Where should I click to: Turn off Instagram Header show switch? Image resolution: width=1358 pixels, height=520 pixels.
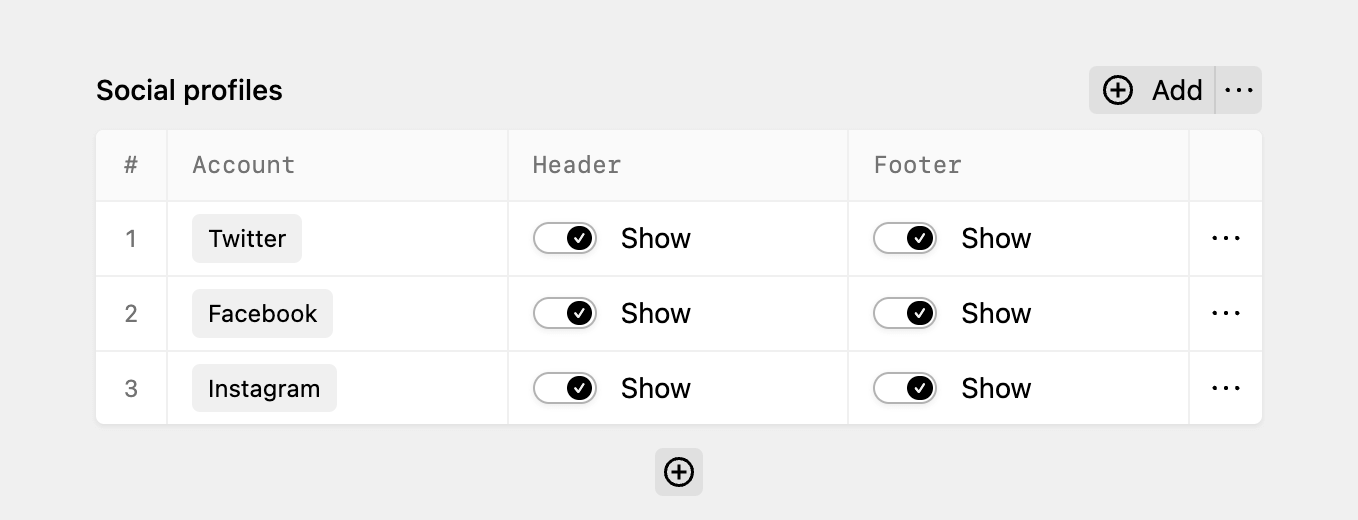pyautogui.click(x=565, y=388)
